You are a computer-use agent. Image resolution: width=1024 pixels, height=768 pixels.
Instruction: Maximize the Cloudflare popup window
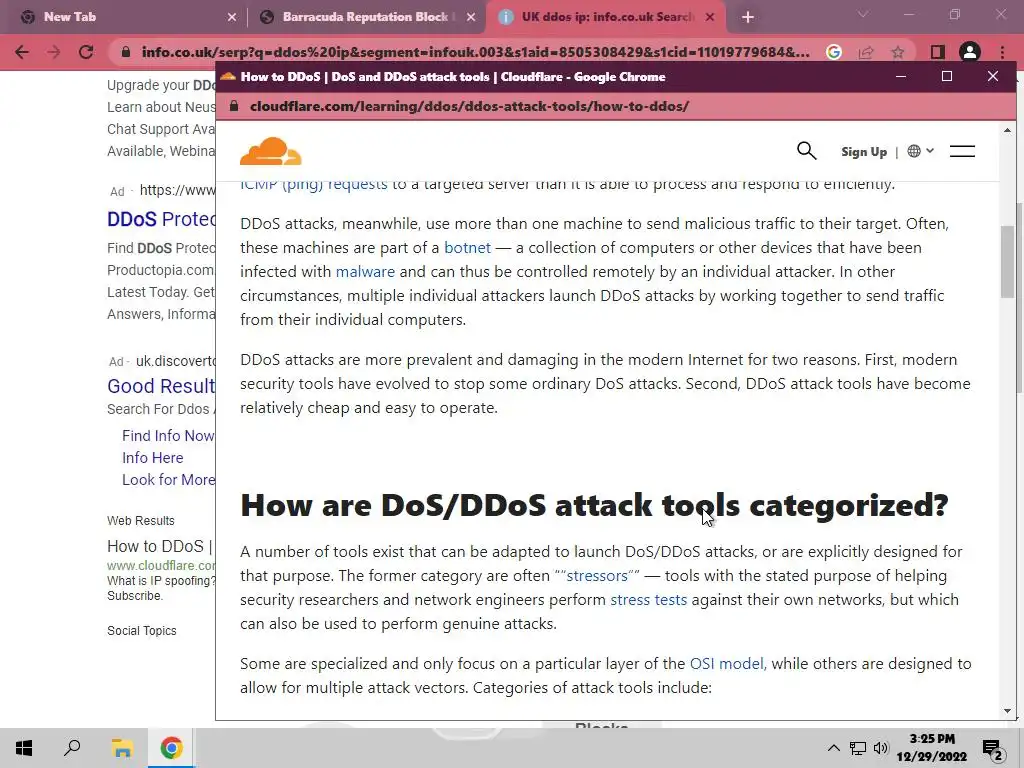pyautogui.click(x=947, y=76)
